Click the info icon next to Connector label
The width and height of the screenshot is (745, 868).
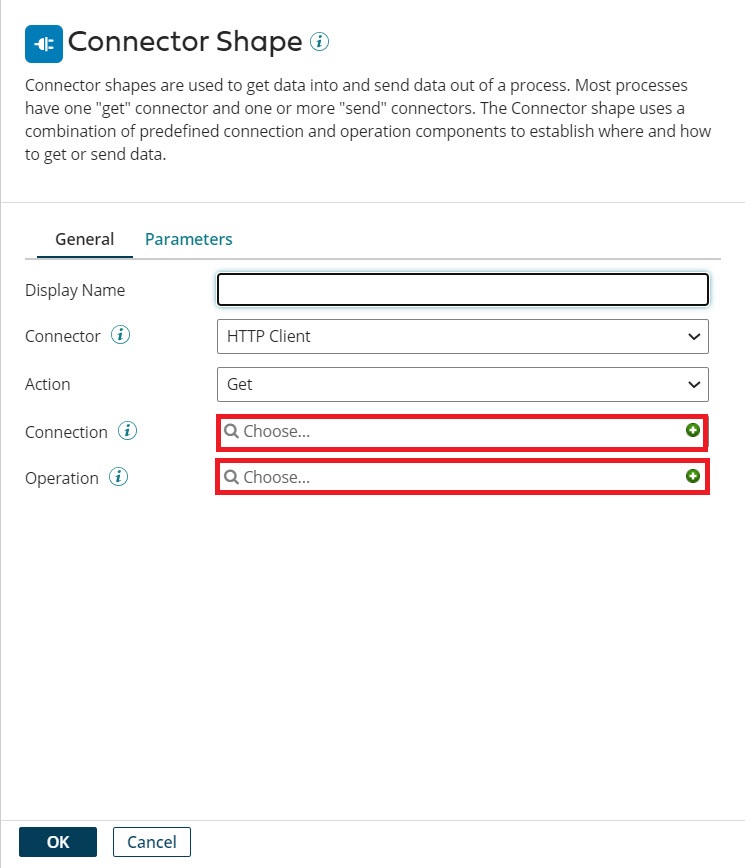pyautogui.click(x=119, y=335)
